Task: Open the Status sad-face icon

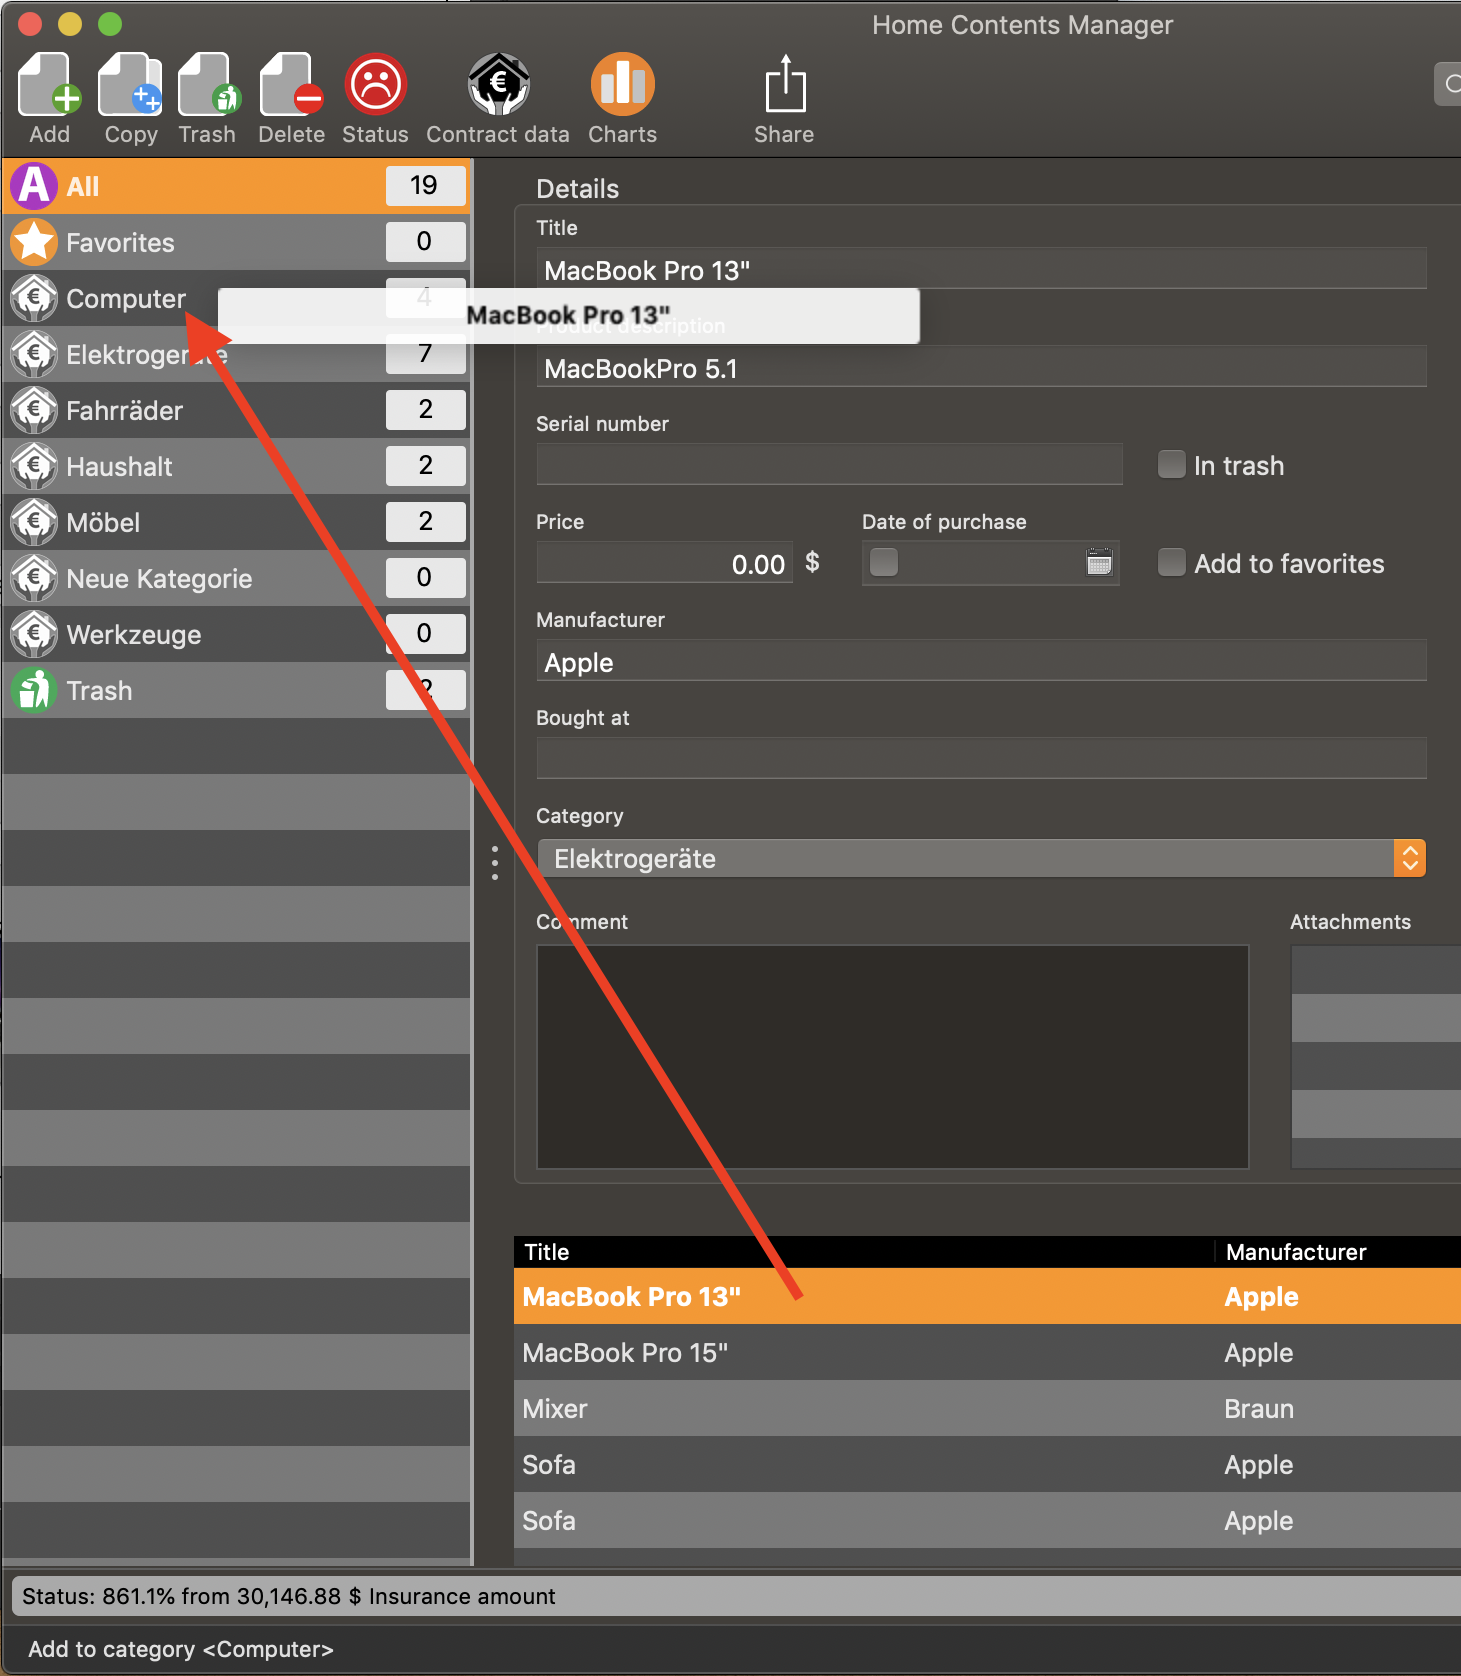Action: click(x=375, y=85)
